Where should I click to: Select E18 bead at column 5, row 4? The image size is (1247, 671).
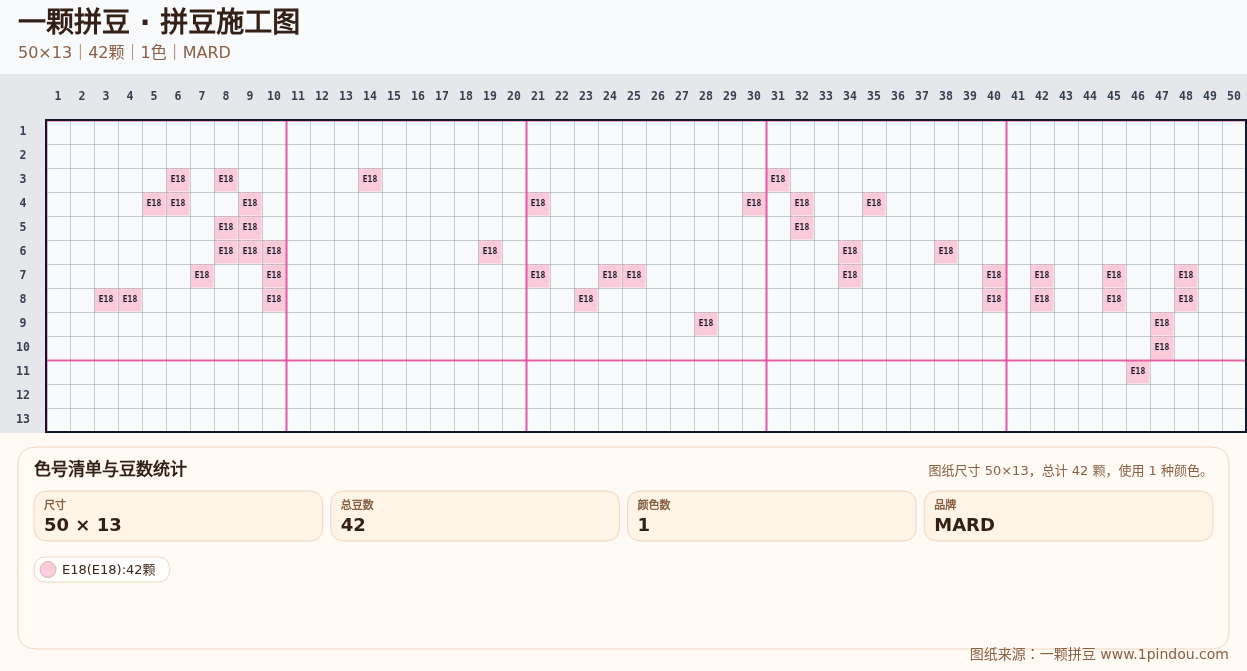154,204
